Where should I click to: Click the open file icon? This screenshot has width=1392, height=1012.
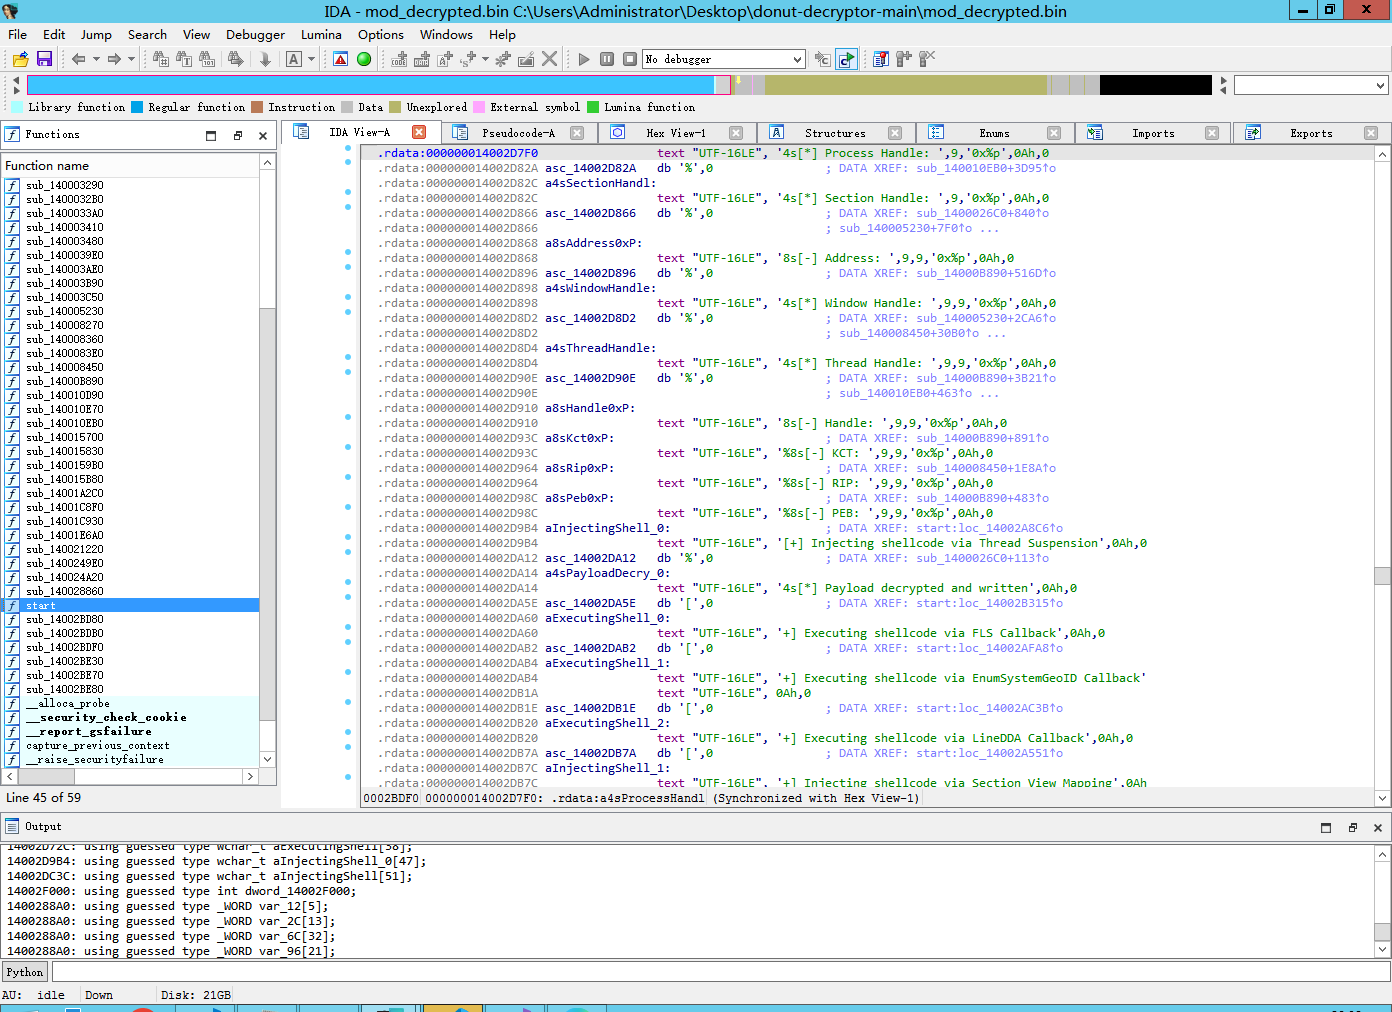tap(20, 59)
